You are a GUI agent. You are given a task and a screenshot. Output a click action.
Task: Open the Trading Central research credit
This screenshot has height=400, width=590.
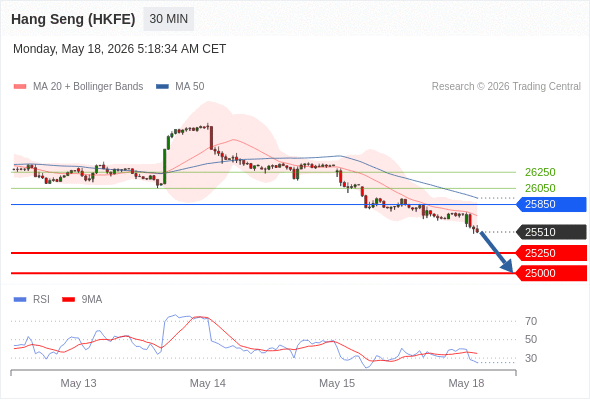coord(506,87)
